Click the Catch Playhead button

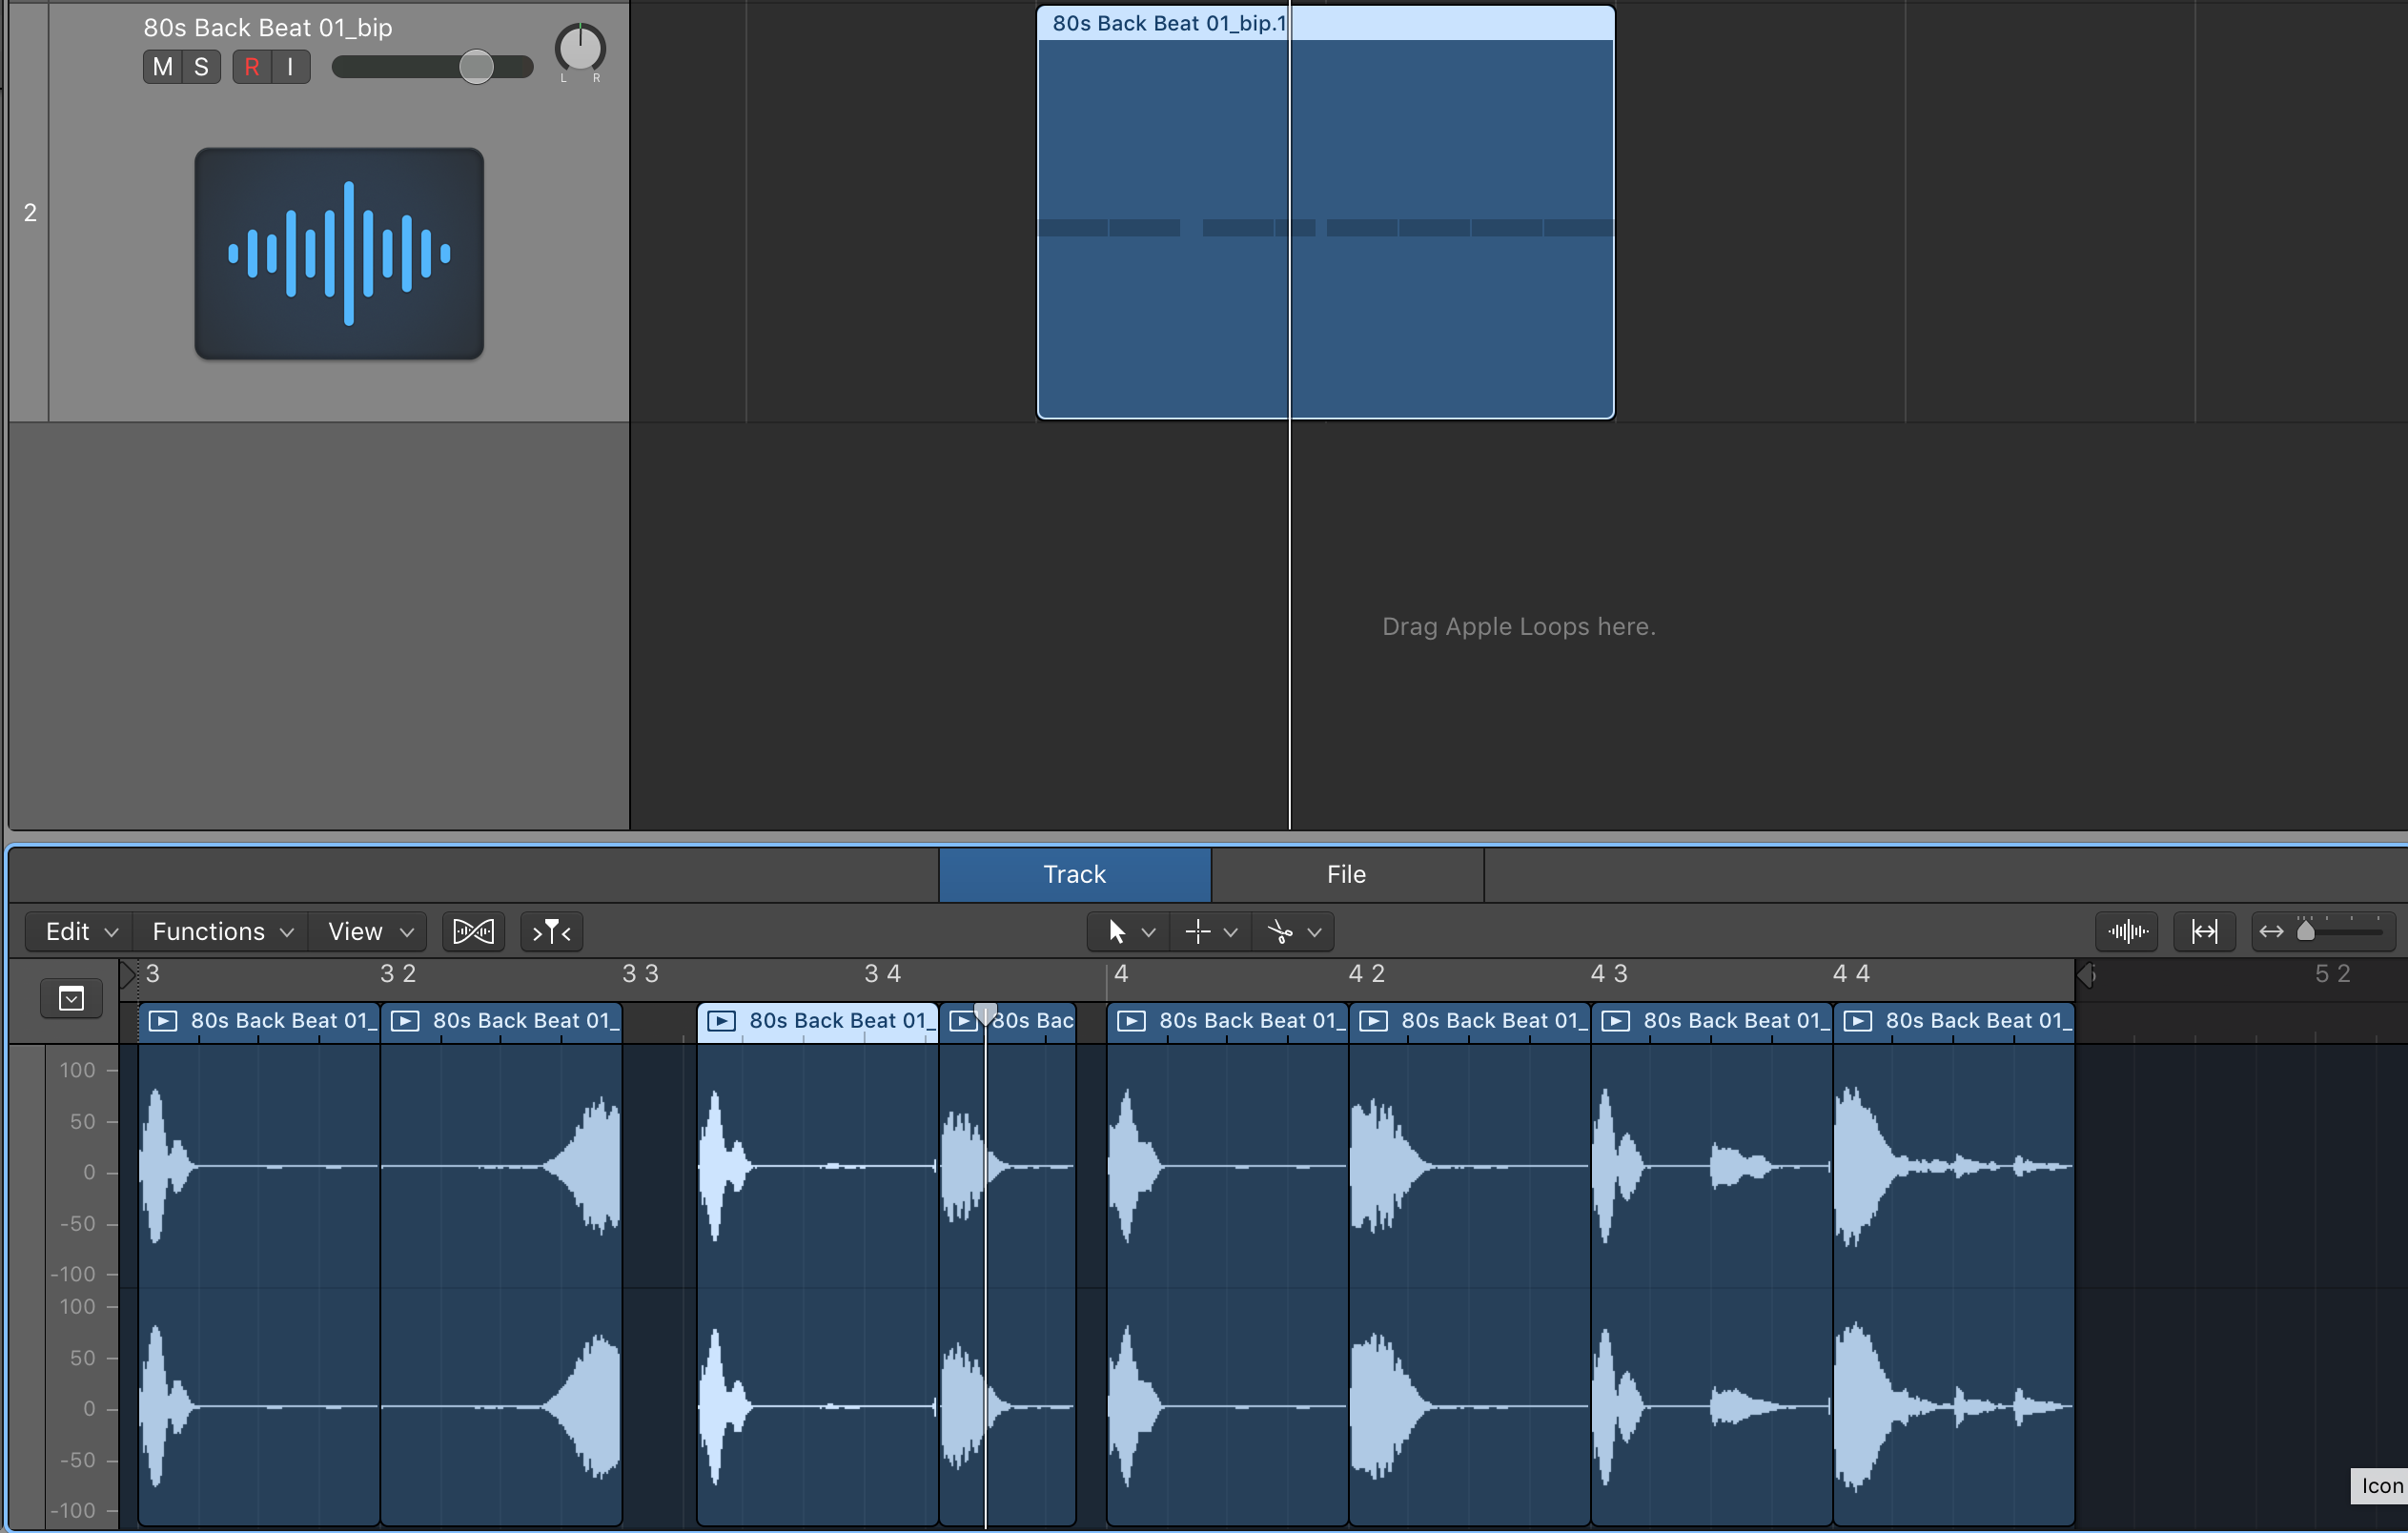click(551, 932)
